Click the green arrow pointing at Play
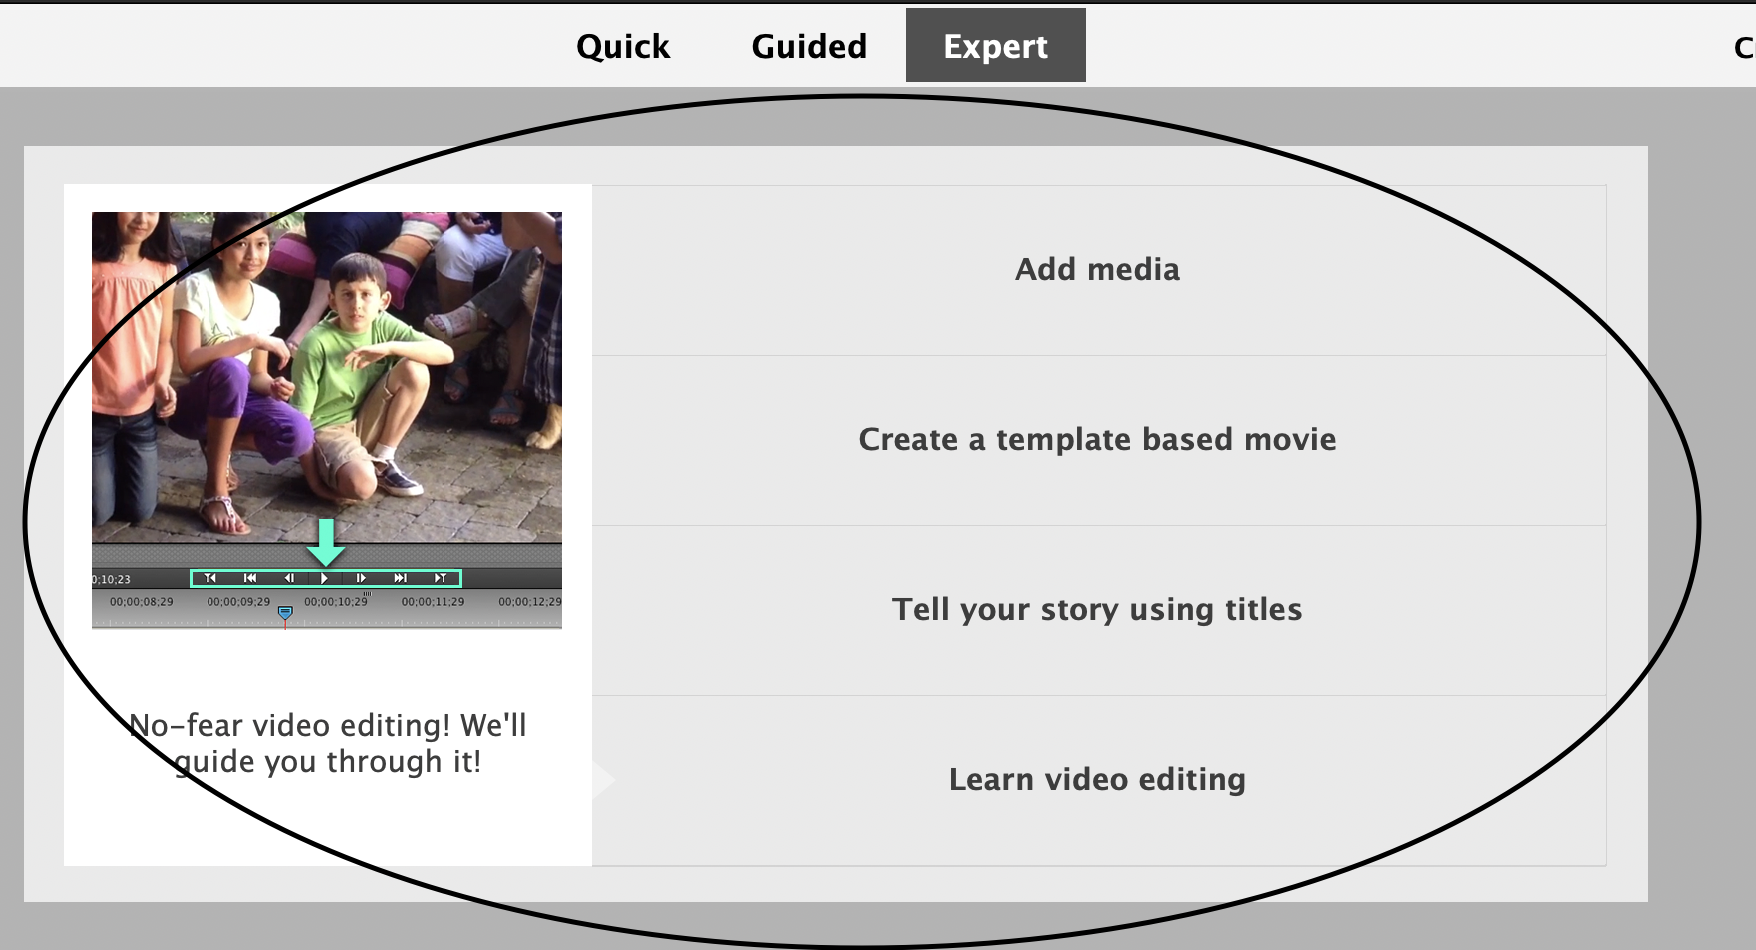The height and width of the screenshot is (950, 1756). tap(326, 543)
